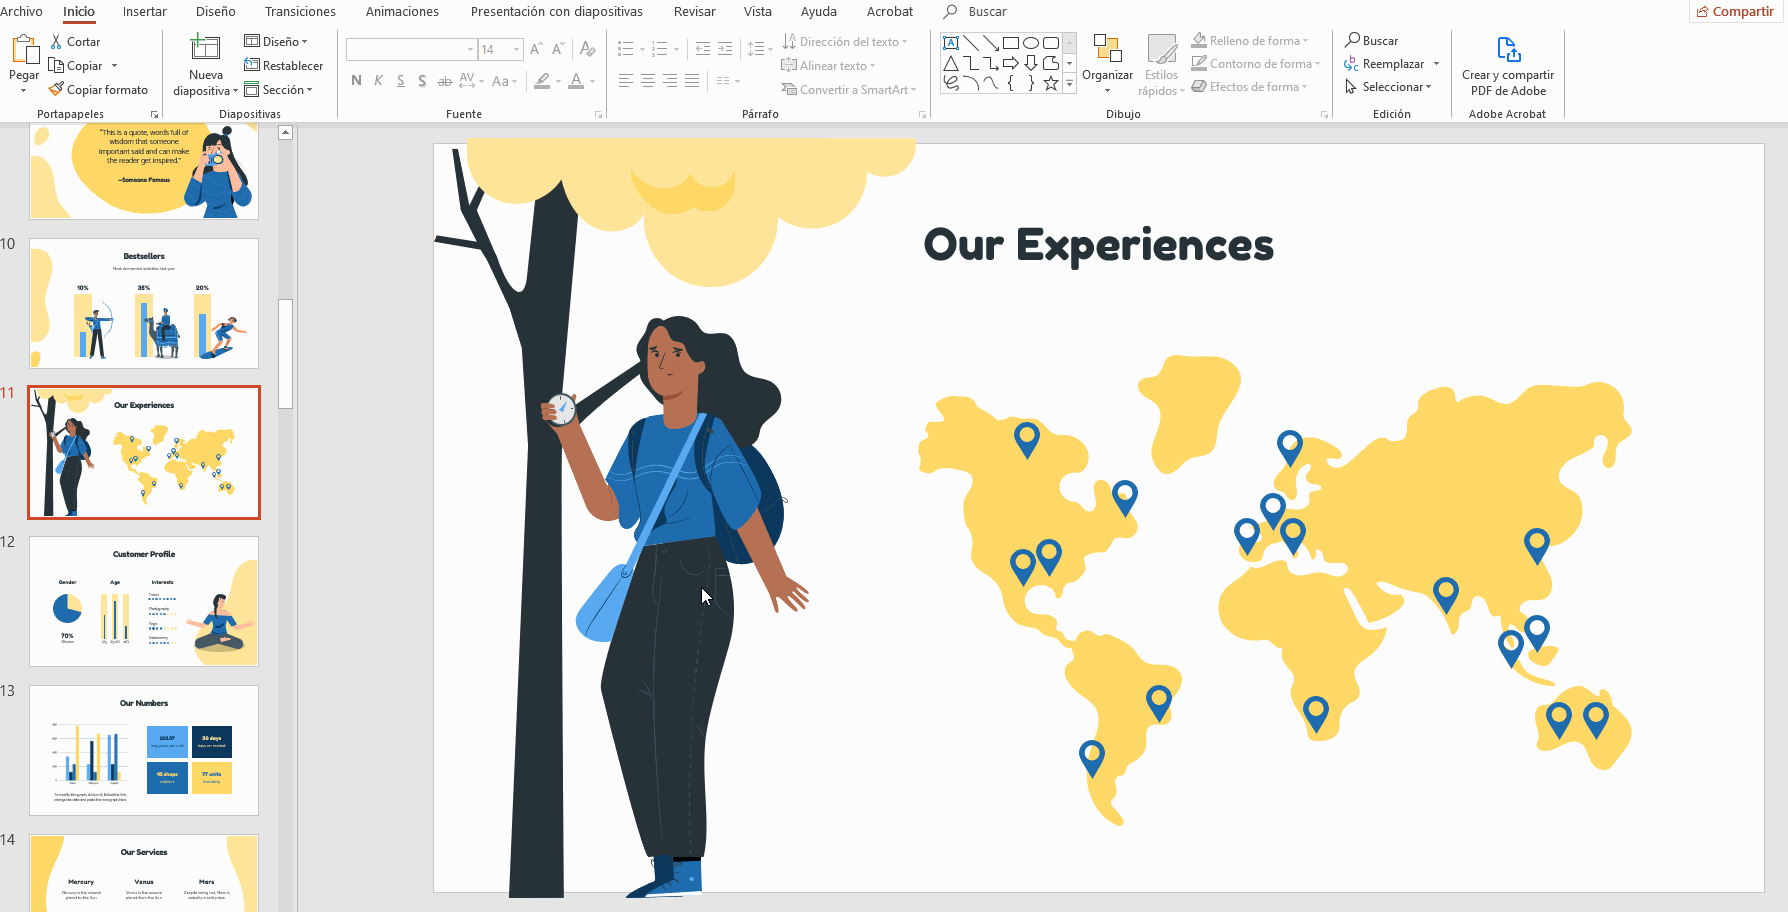Click the Copiar button
This screenshot has height=912, width=1788.
[76, 66]
